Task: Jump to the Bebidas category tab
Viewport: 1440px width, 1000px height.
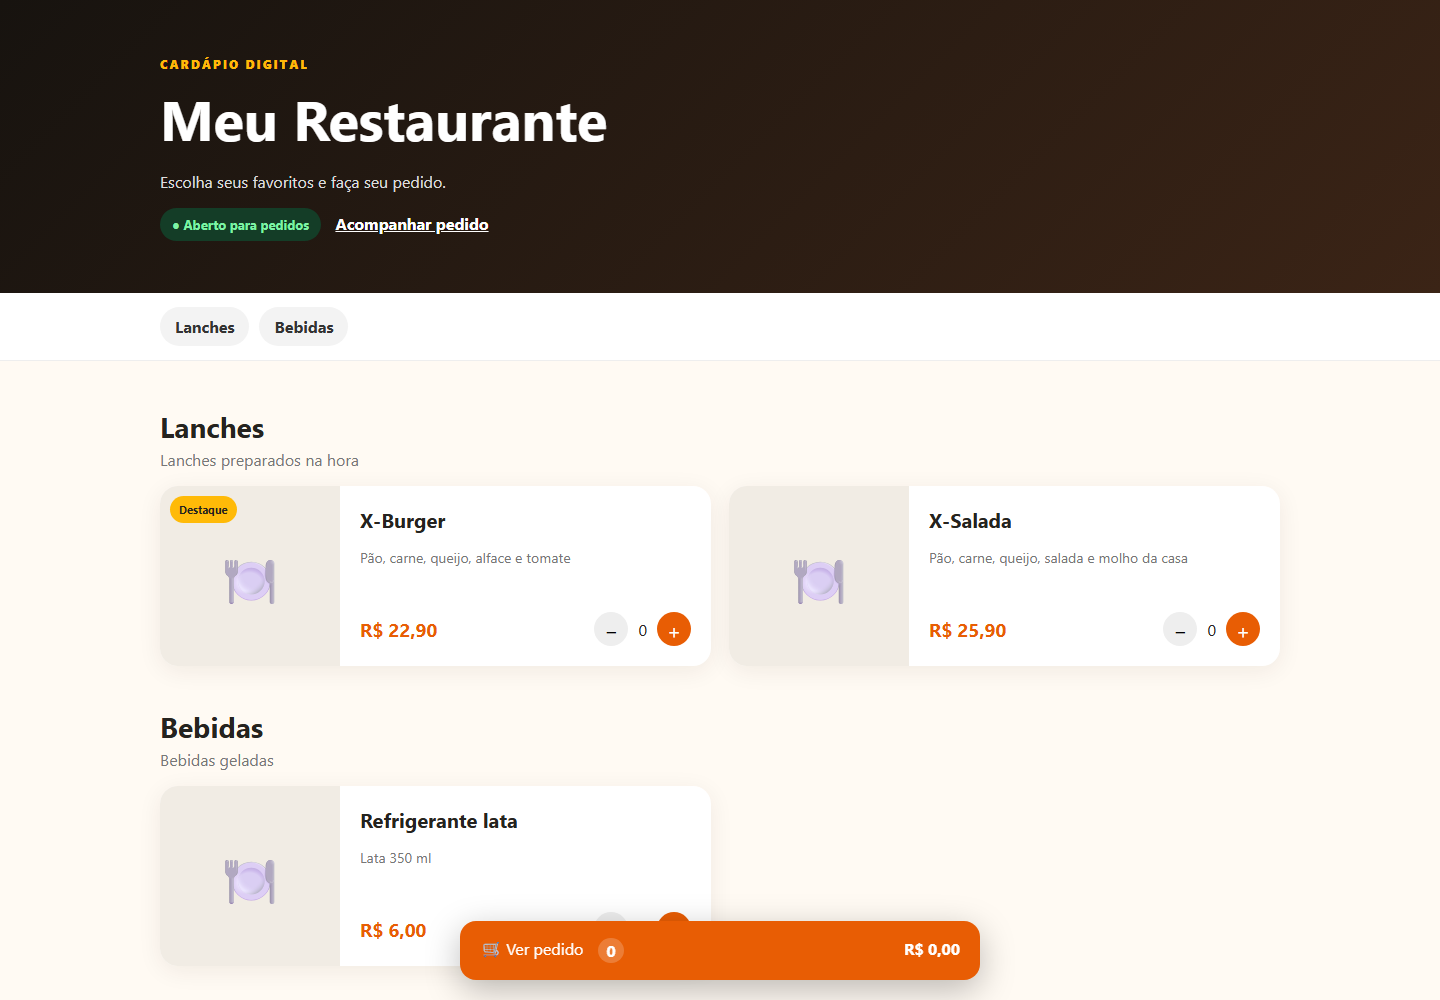Action: coord(304,327)
